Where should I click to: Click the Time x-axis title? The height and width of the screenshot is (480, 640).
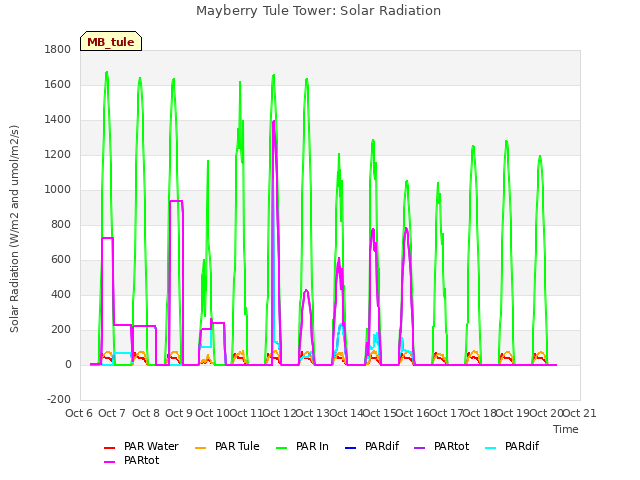[566, 429]
